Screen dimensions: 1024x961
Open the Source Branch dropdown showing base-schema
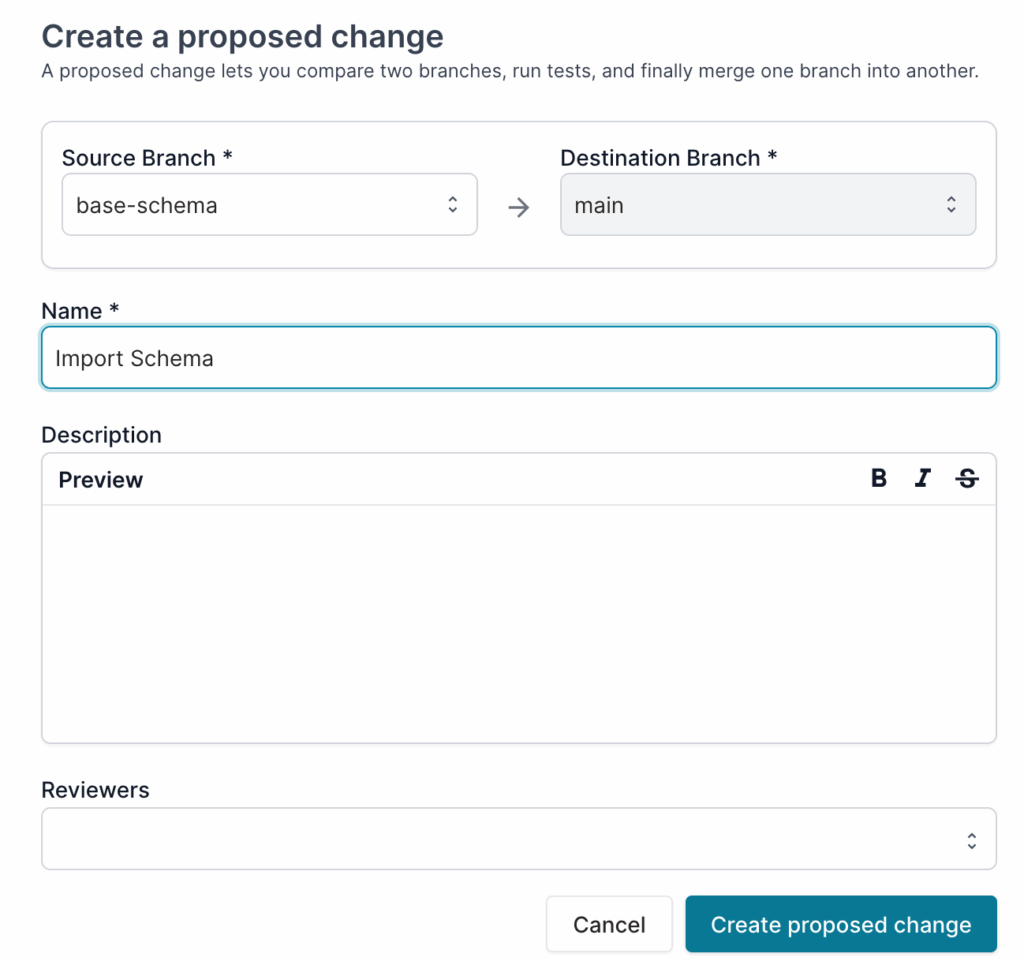click(x=270, y=204)
